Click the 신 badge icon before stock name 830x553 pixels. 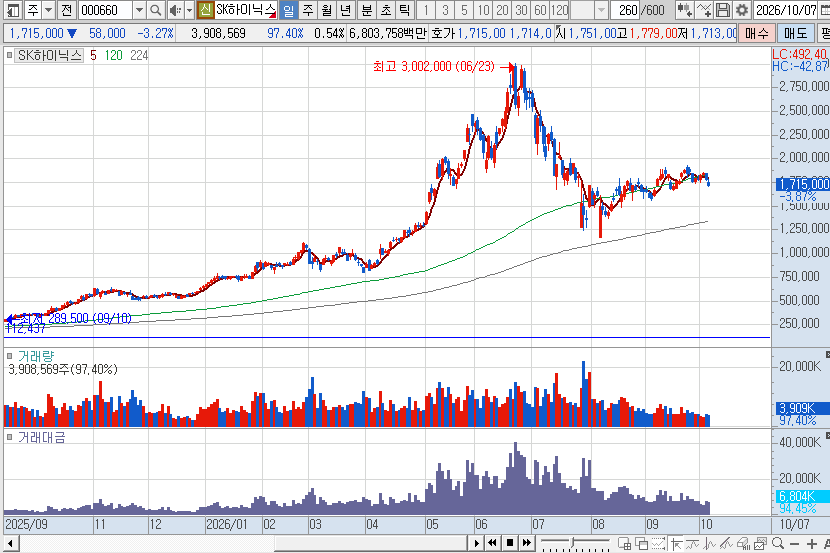[x=206, y=10]
